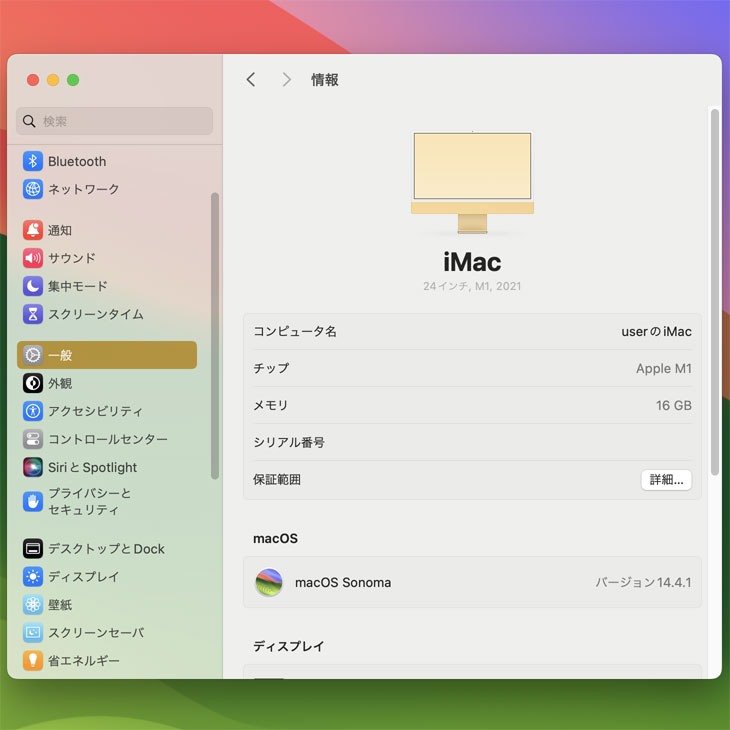Image resolution: width=730 pixels, height=730 pixels.
Task: Click the computer name "userのiMac"
Action: coord(656,331)
